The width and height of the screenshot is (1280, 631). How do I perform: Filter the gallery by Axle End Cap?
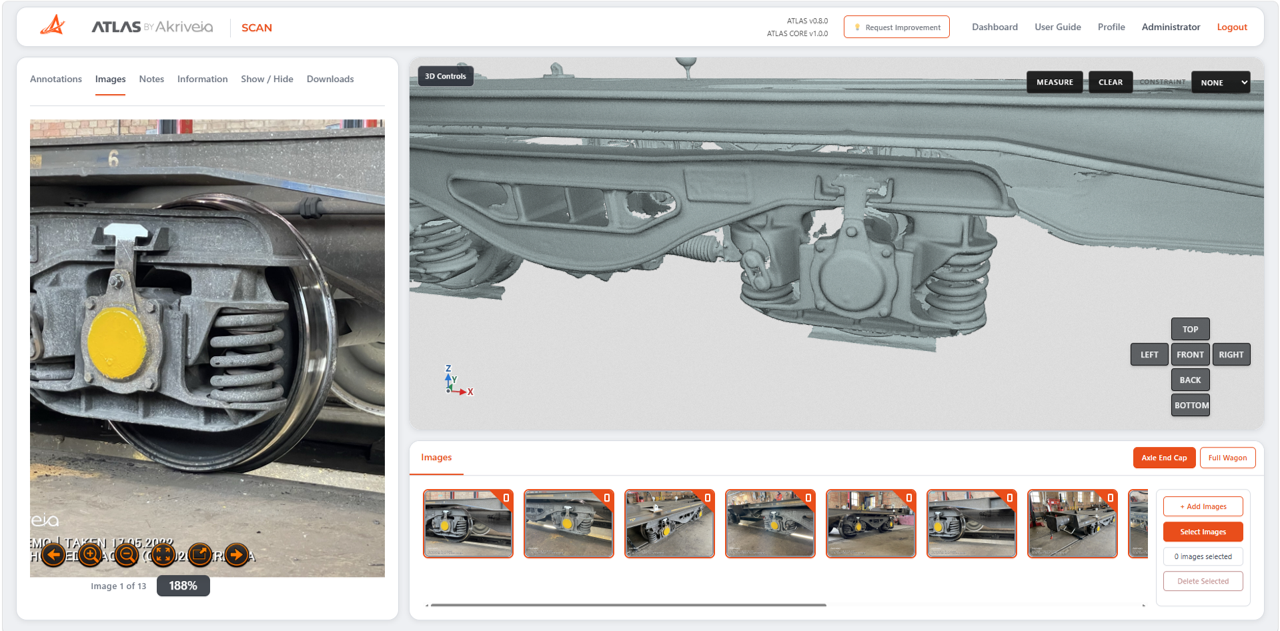coord(1164,457)
